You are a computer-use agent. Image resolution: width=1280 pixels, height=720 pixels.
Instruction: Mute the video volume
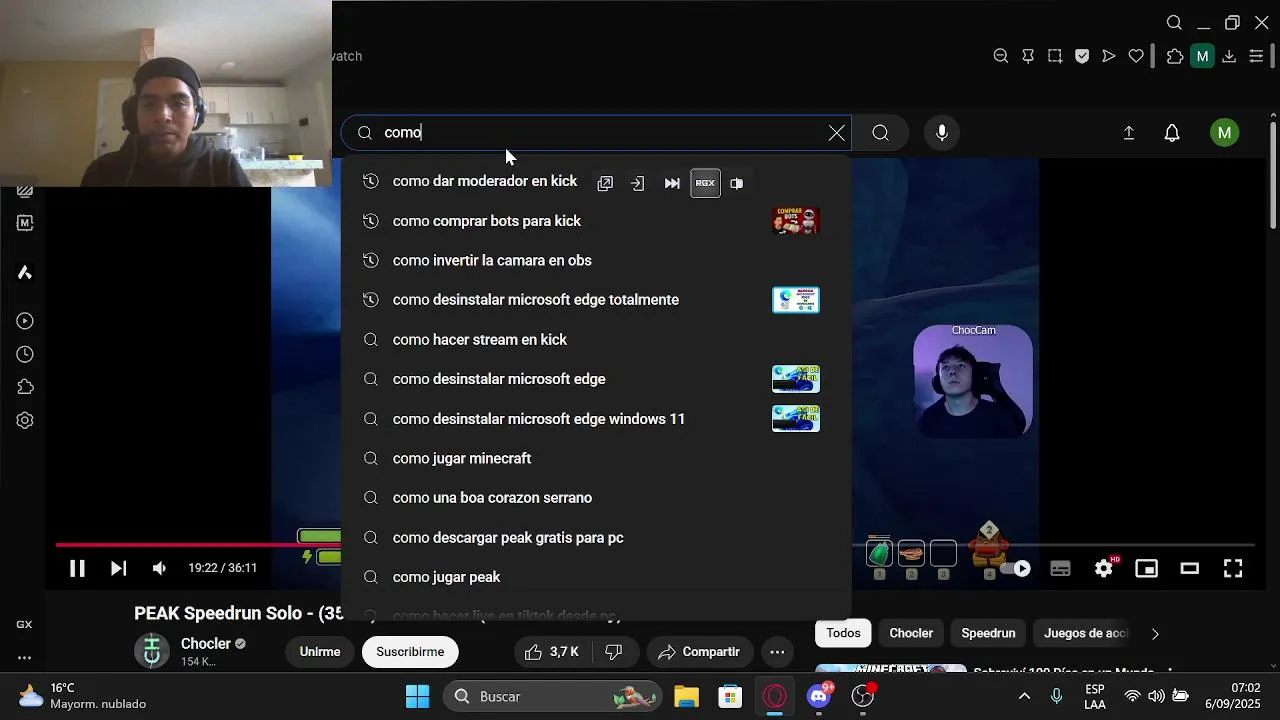159,568
